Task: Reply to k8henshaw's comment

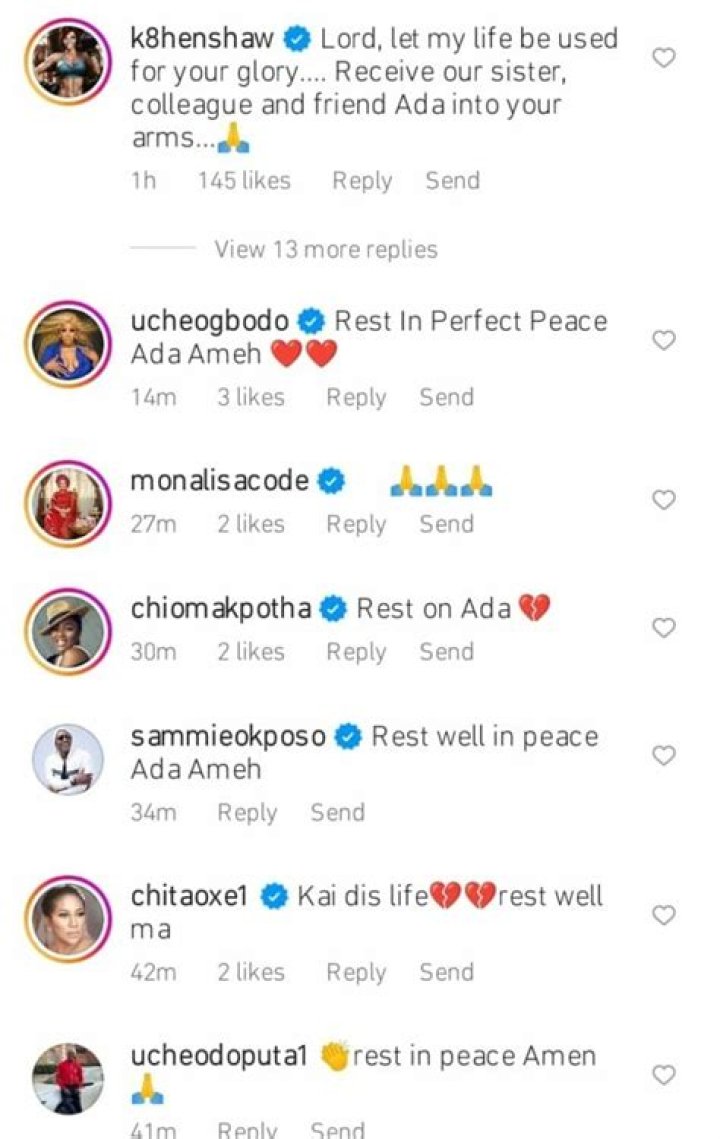Action: 362,181
